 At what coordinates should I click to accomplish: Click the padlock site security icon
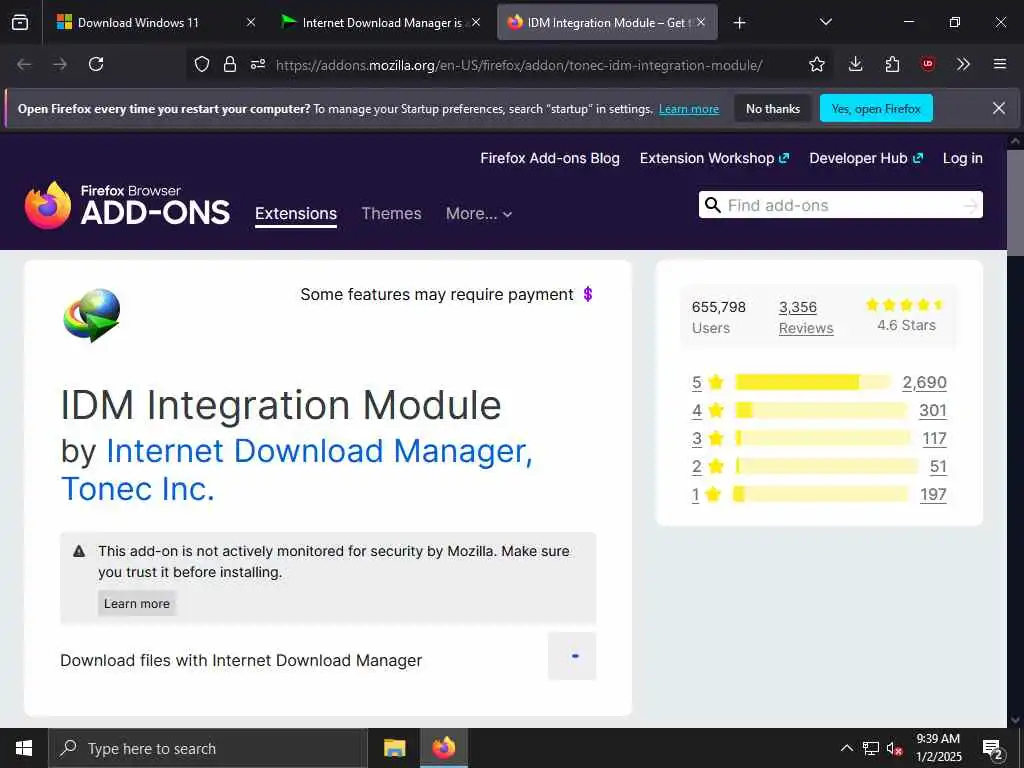[x=229, y=64]
